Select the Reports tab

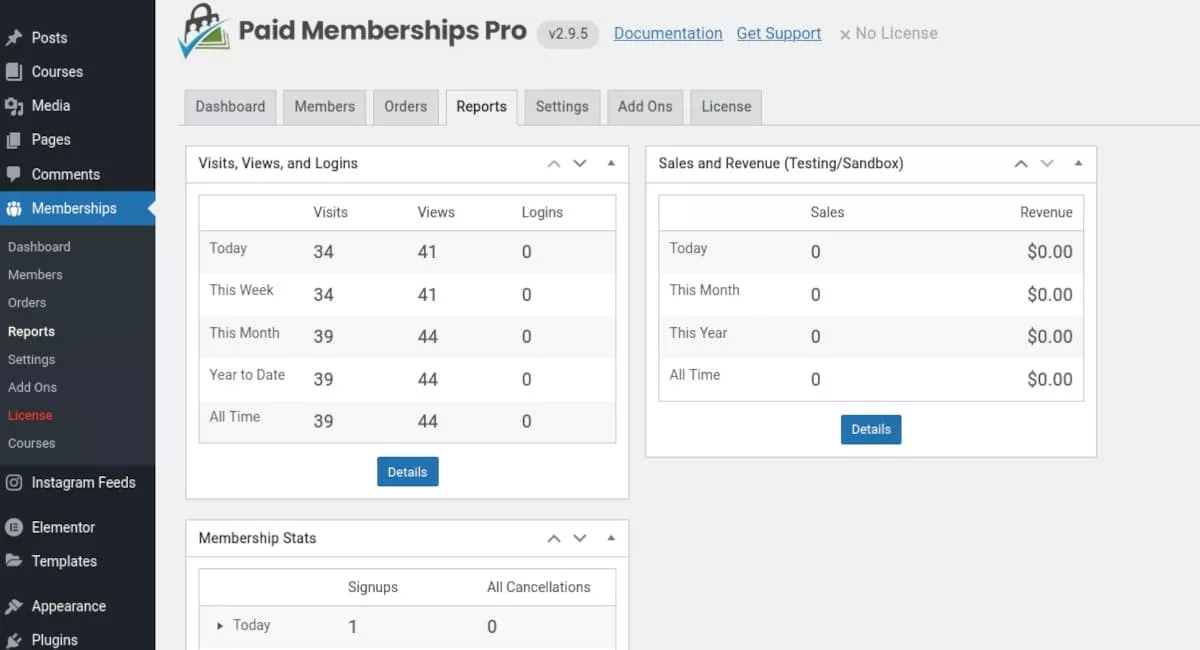click(x=481, y=107)
